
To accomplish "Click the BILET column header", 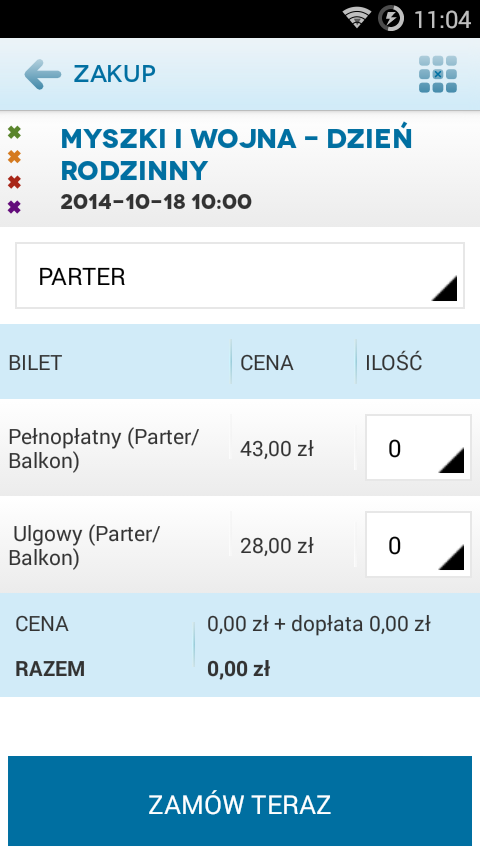I will pyautogui.click(x=35, y=363).
